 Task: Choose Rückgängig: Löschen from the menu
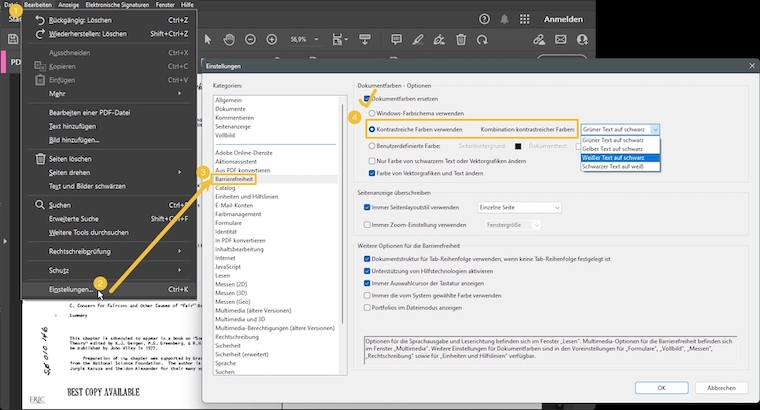tap(111, 20)
